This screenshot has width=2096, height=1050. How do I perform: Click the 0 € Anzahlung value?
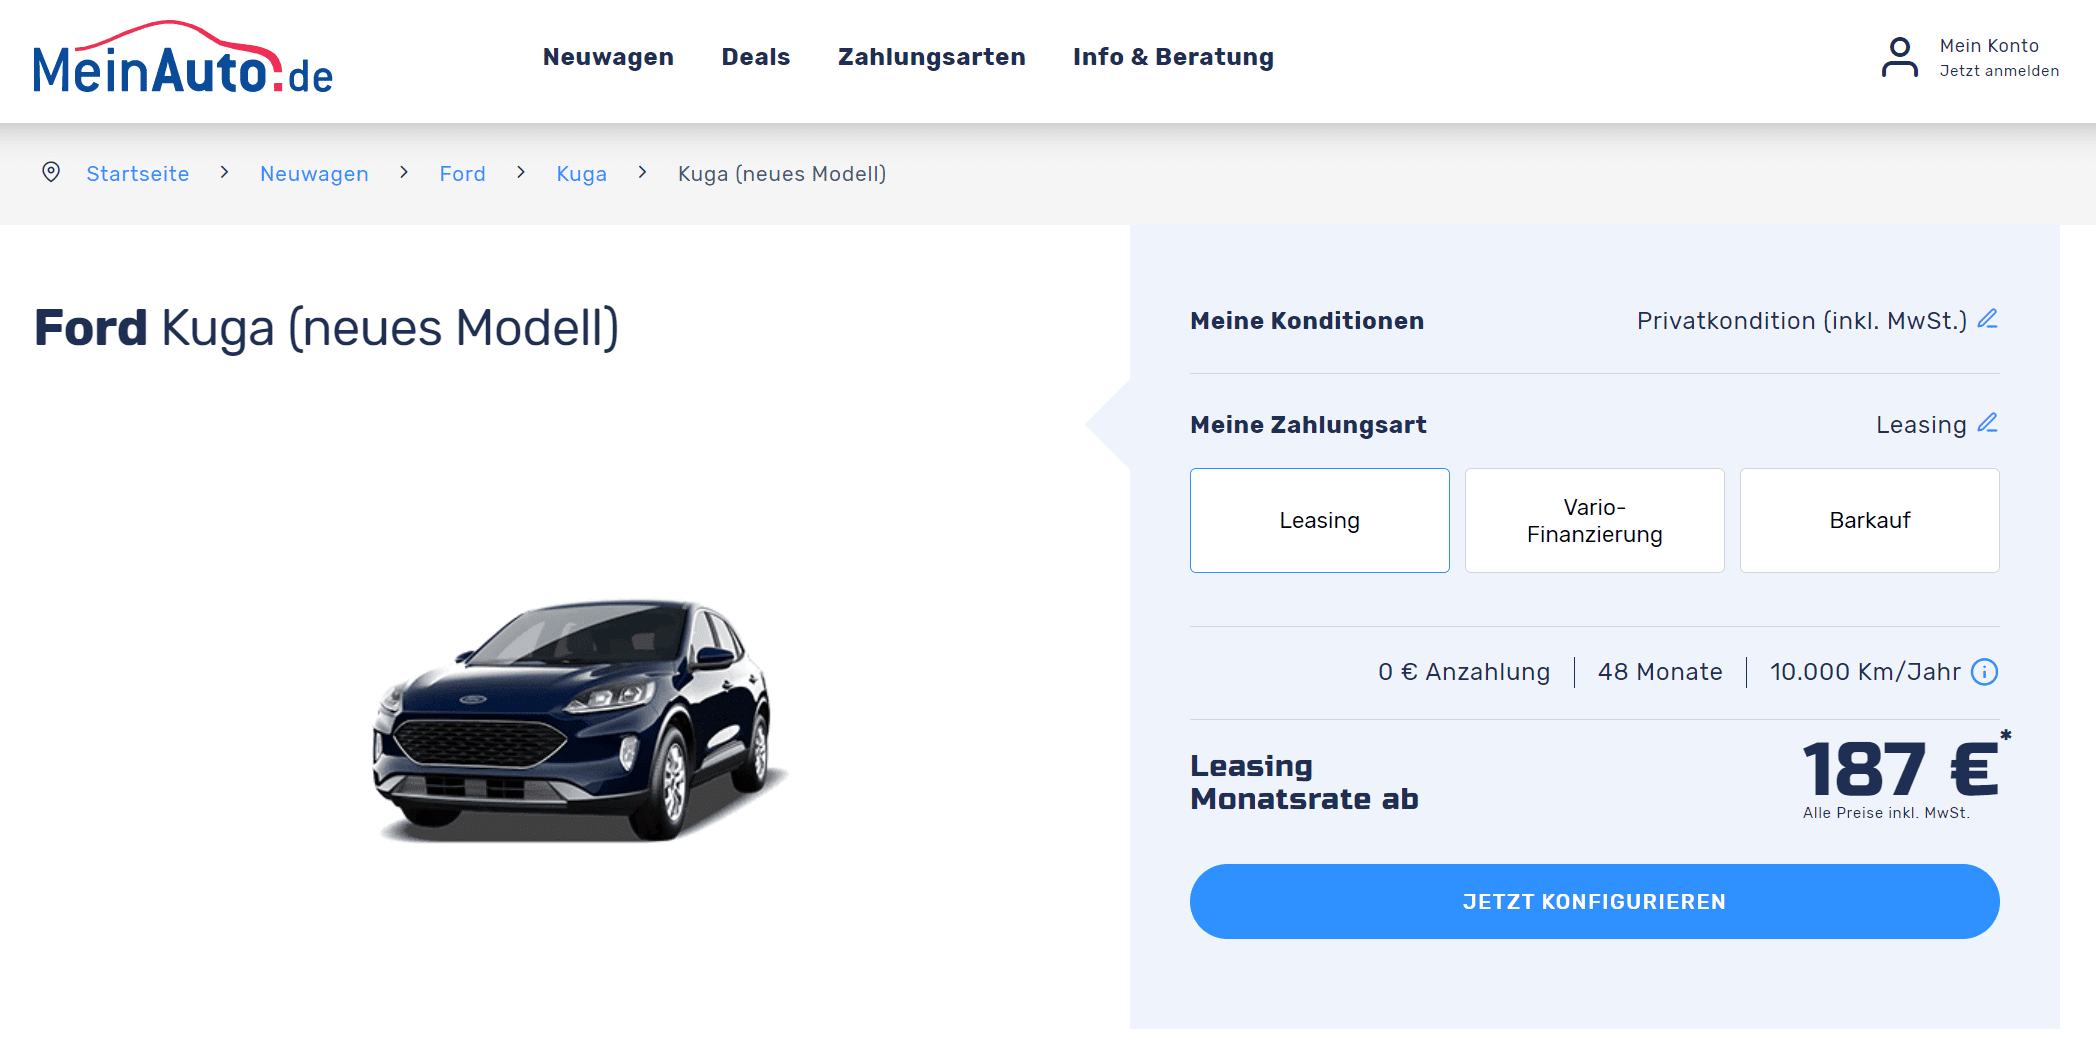coord(1464,672)
